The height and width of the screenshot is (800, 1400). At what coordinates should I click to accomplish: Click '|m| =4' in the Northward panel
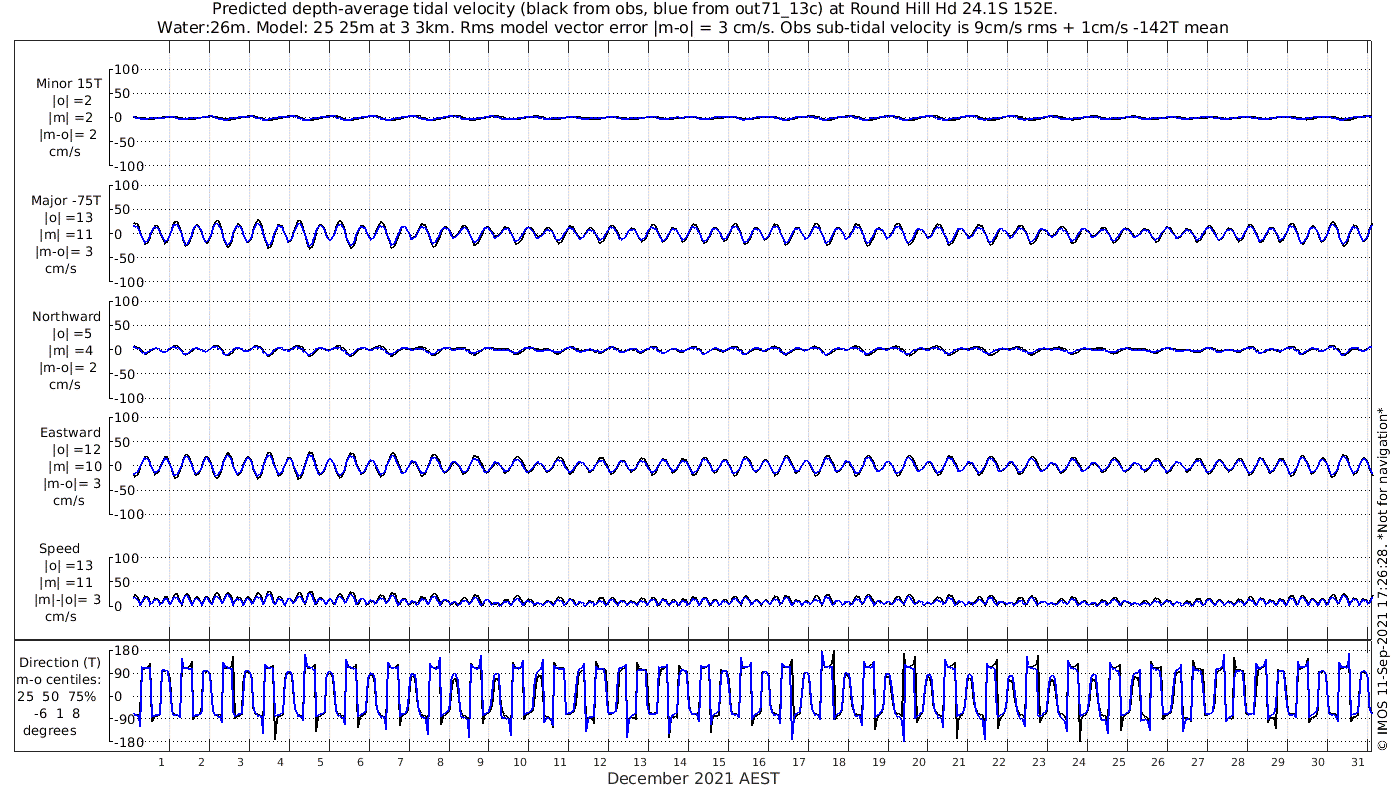[x=71, y=351]
